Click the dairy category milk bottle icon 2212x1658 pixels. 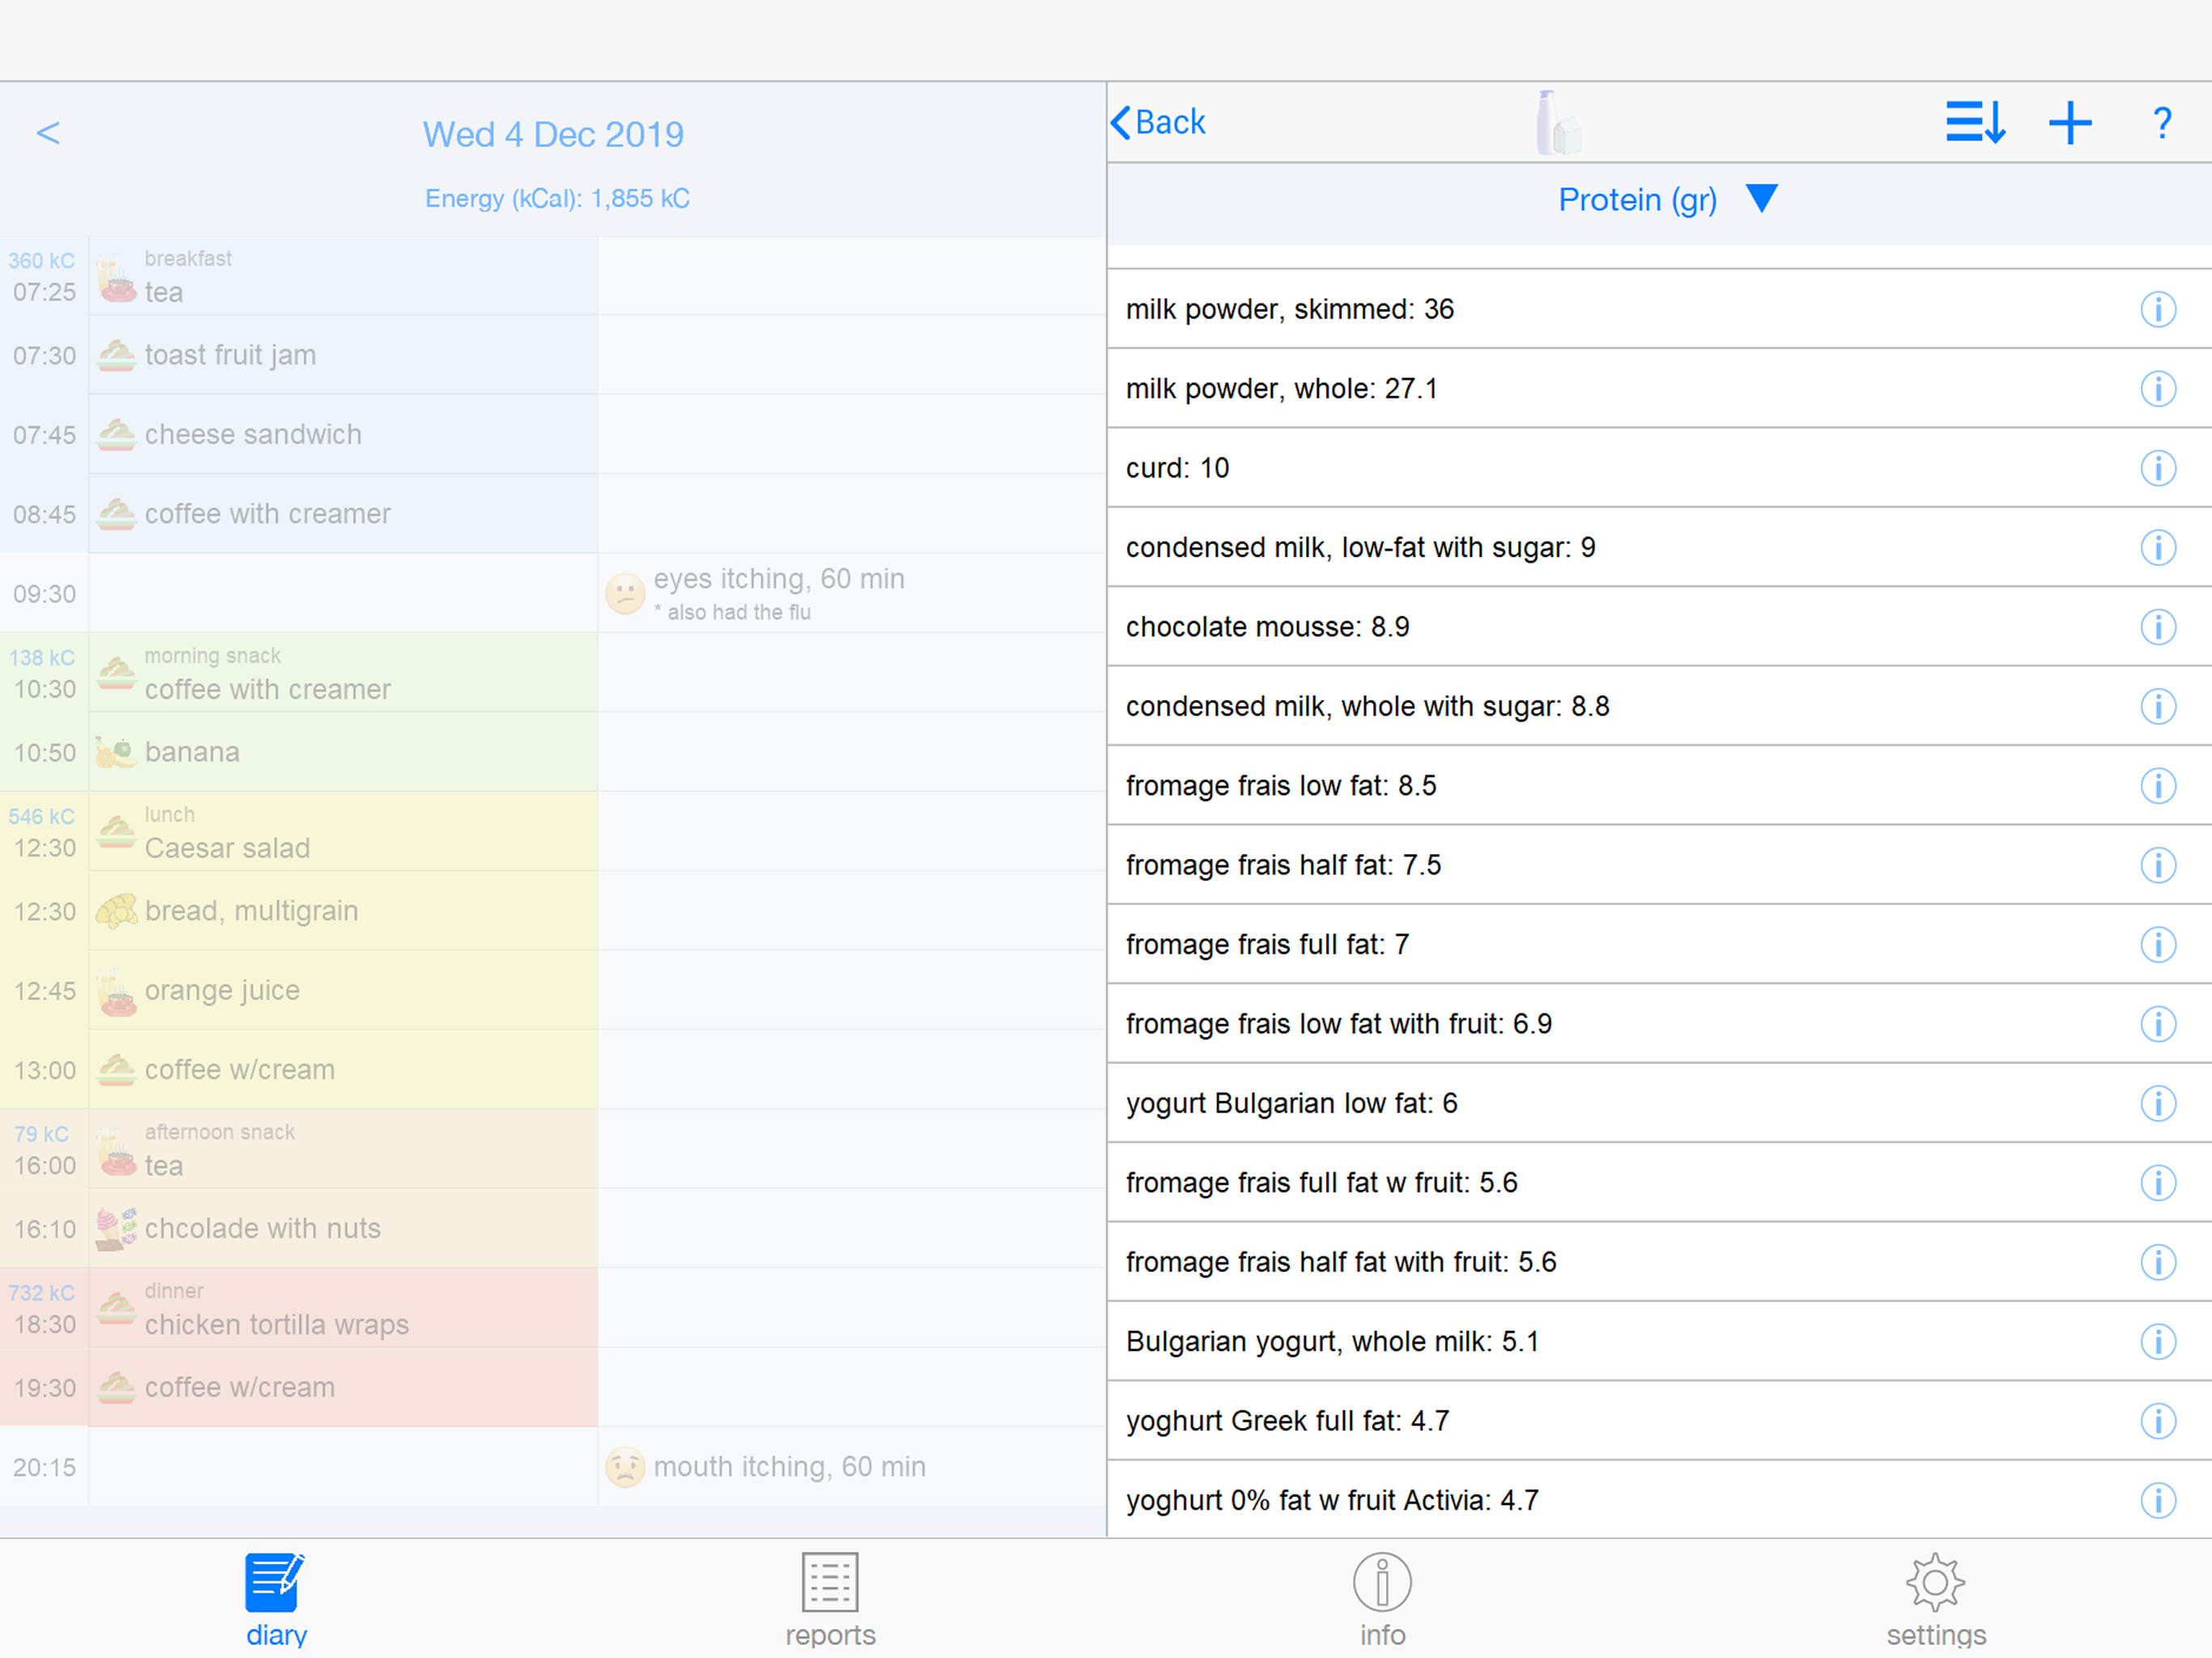tap(1558, 123)
